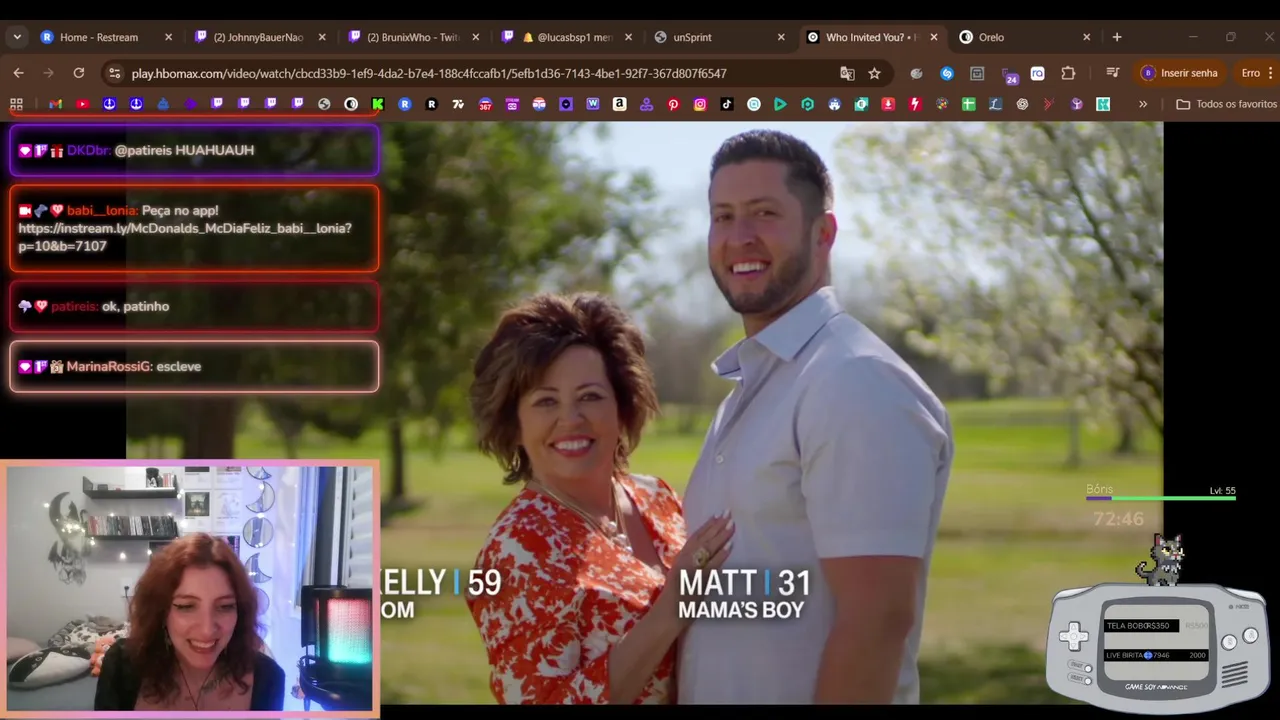The width and height of the screenshot is (1280, 720).
Task: Click the escleve chat message
Action: coord(178,366)
